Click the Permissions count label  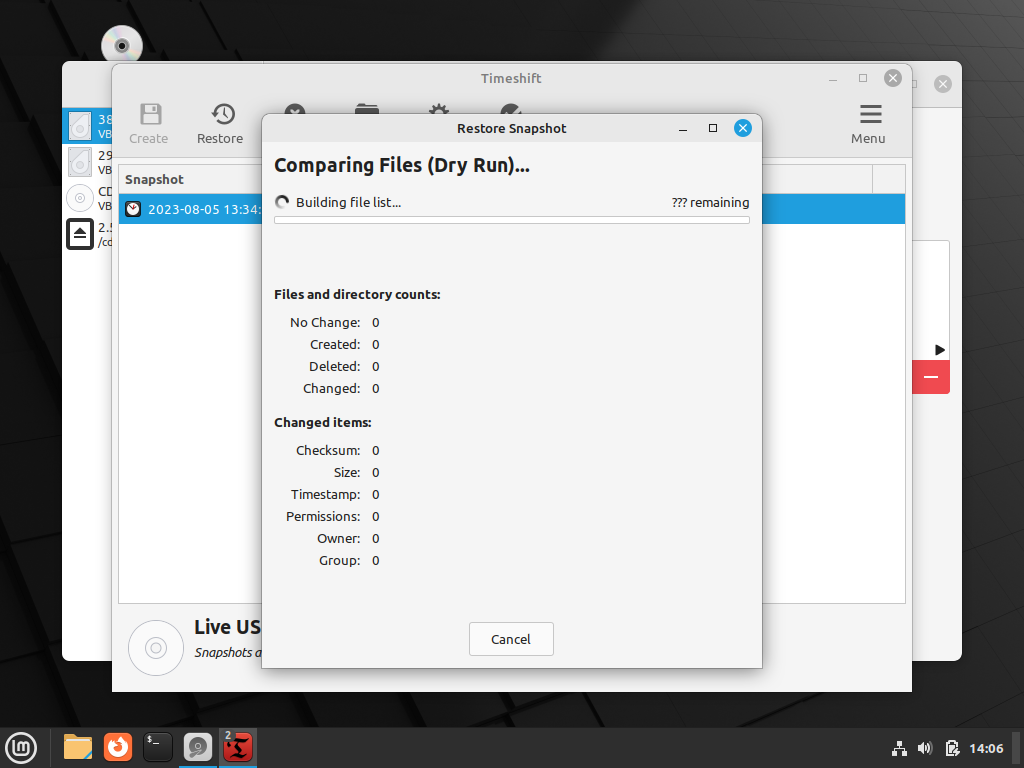[323, 517]
